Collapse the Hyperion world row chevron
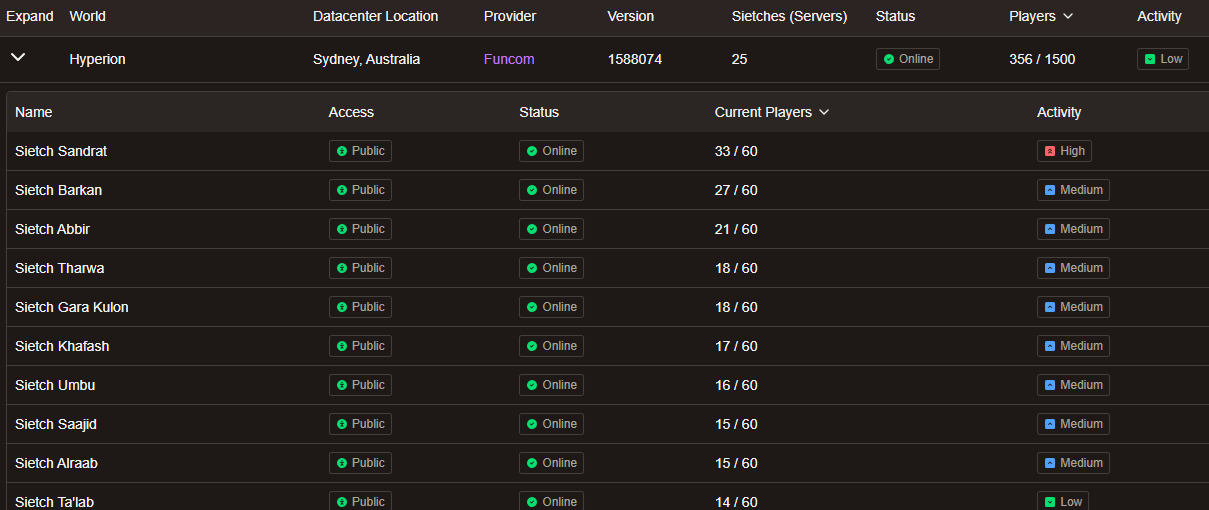Image resolution: width=1209 pixels, height=510 pixels. click(18, 58)
